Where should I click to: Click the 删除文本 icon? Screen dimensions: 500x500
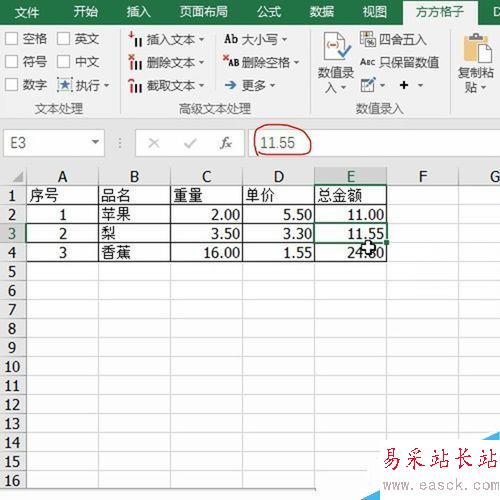[x=135, y=62]
